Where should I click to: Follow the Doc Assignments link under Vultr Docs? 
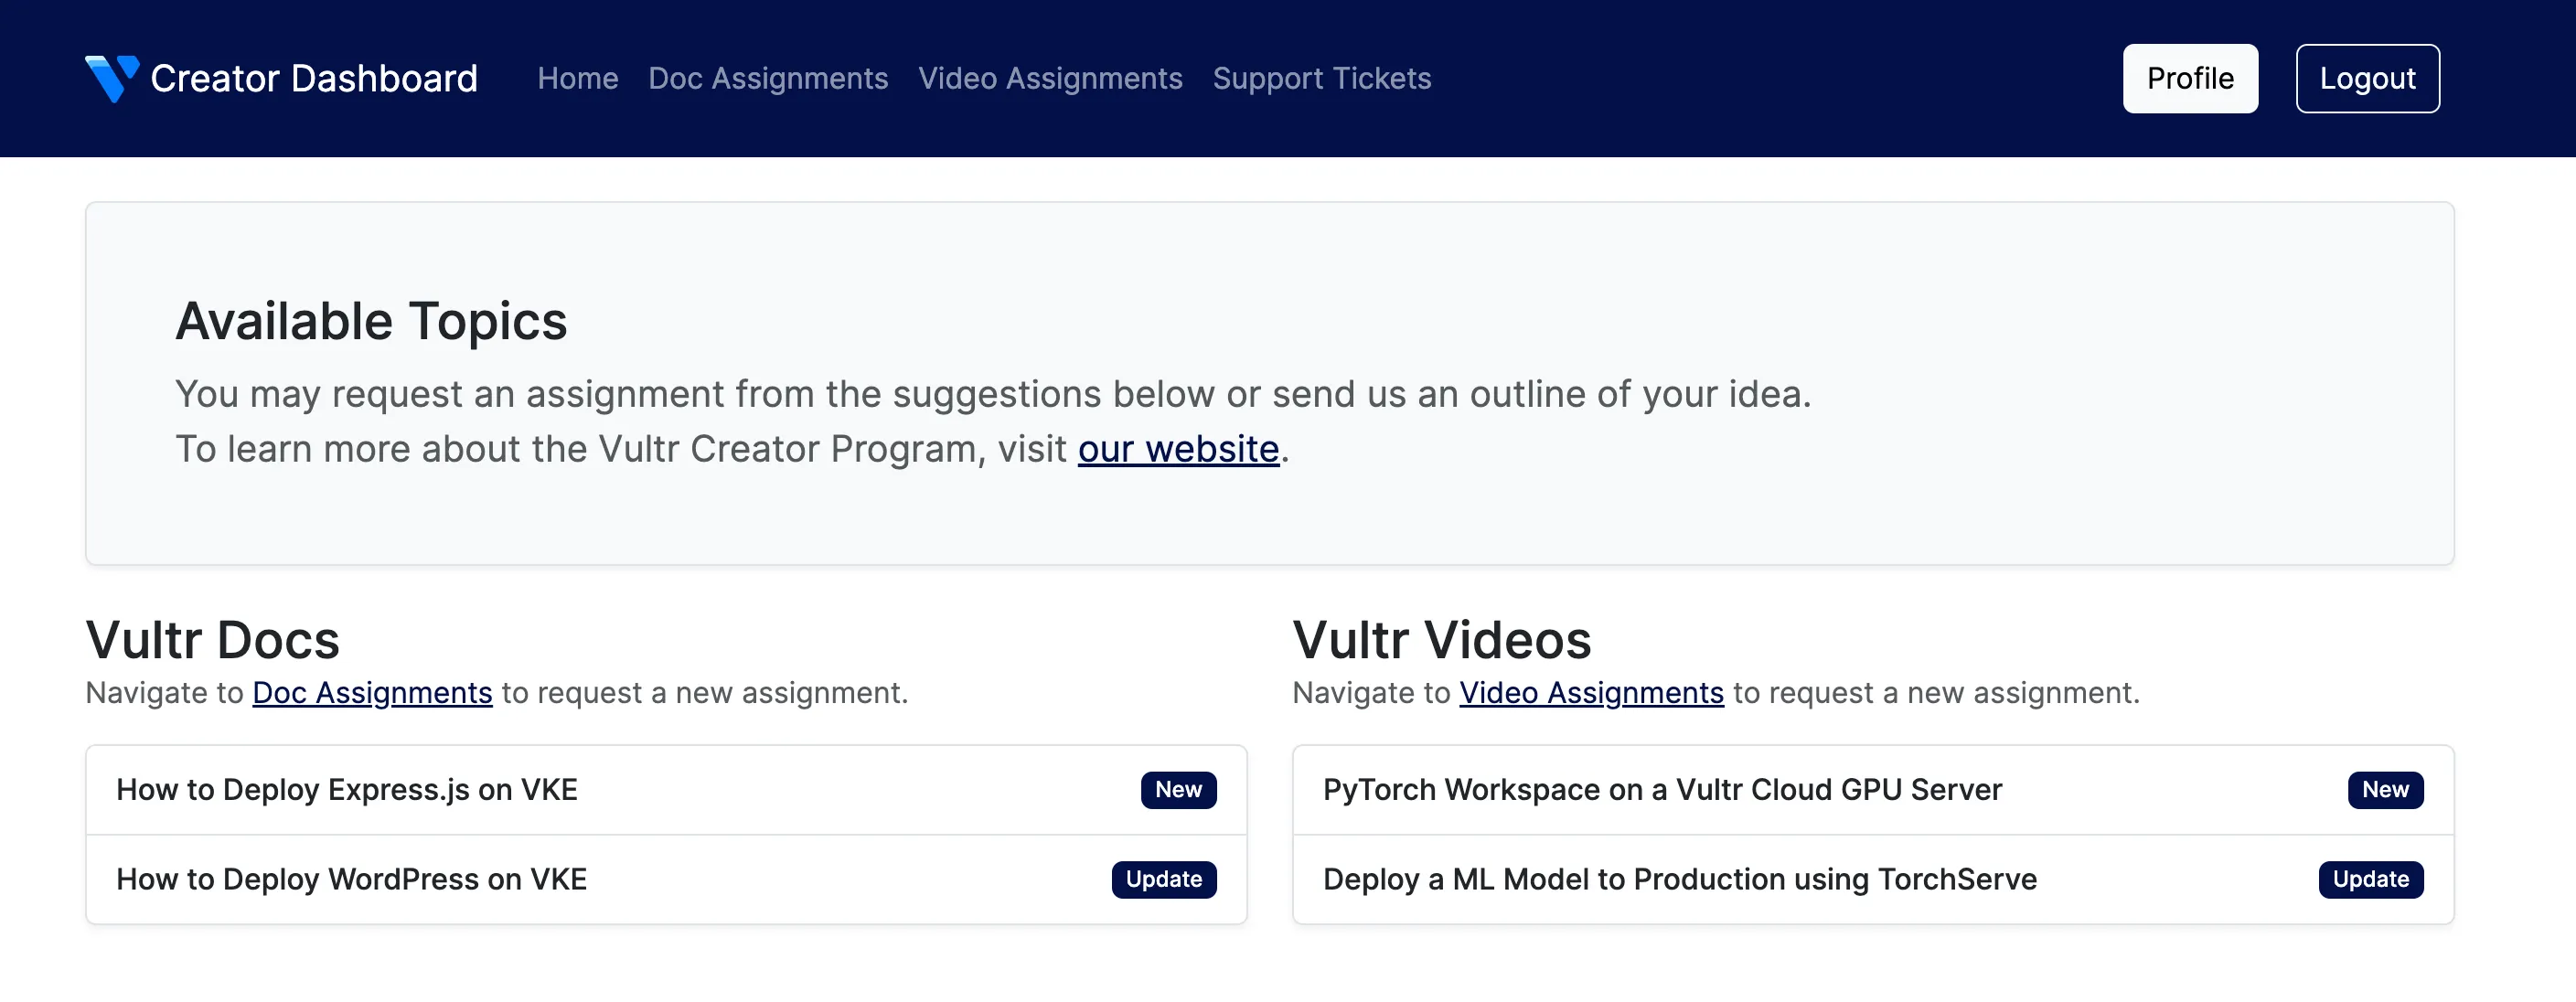[x=372, y=692]
